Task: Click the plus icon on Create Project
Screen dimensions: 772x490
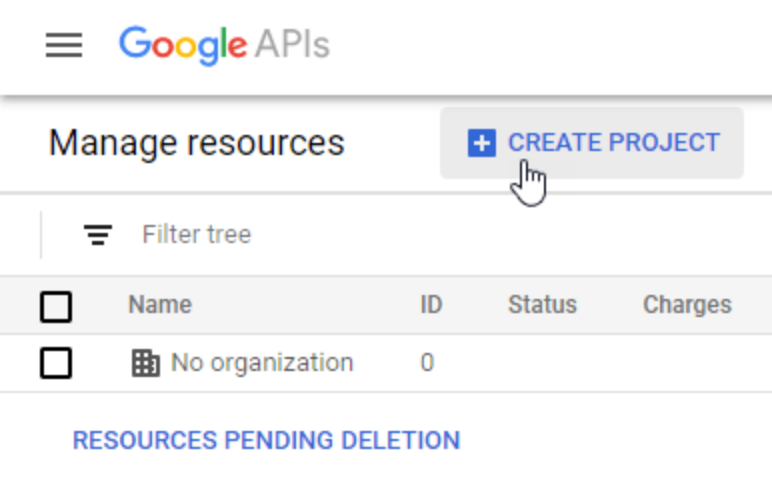Action: pos(481,143)
